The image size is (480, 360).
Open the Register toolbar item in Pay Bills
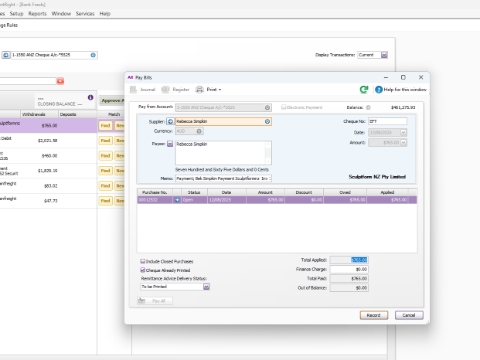point(175,89)
